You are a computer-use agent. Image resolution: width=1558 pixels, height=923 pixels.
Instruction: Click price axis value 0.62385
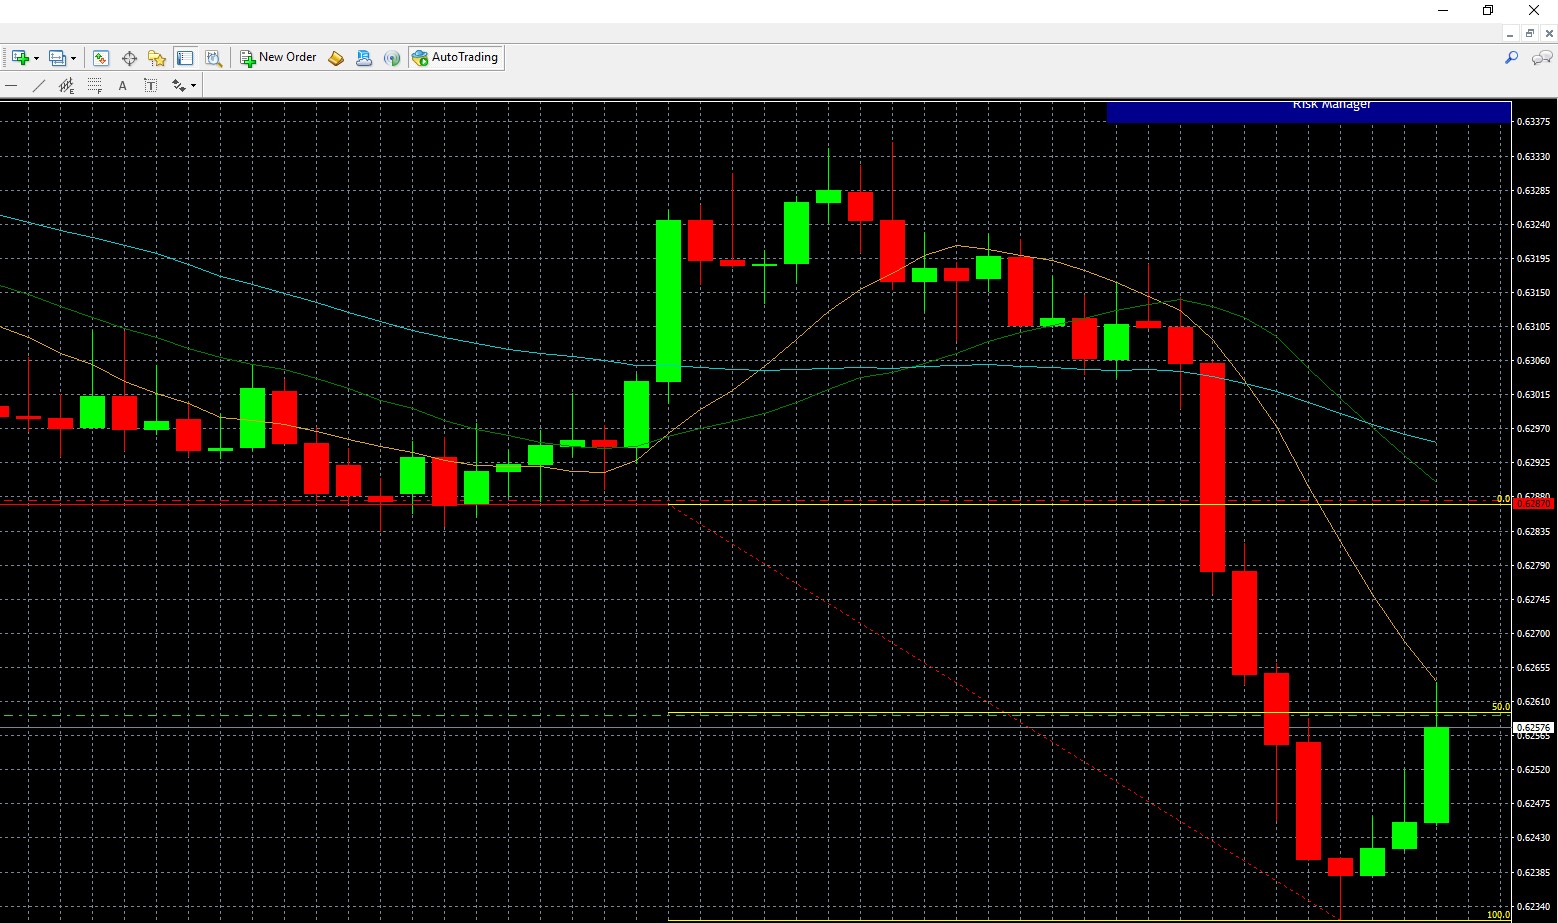(x=1534, y=873)
